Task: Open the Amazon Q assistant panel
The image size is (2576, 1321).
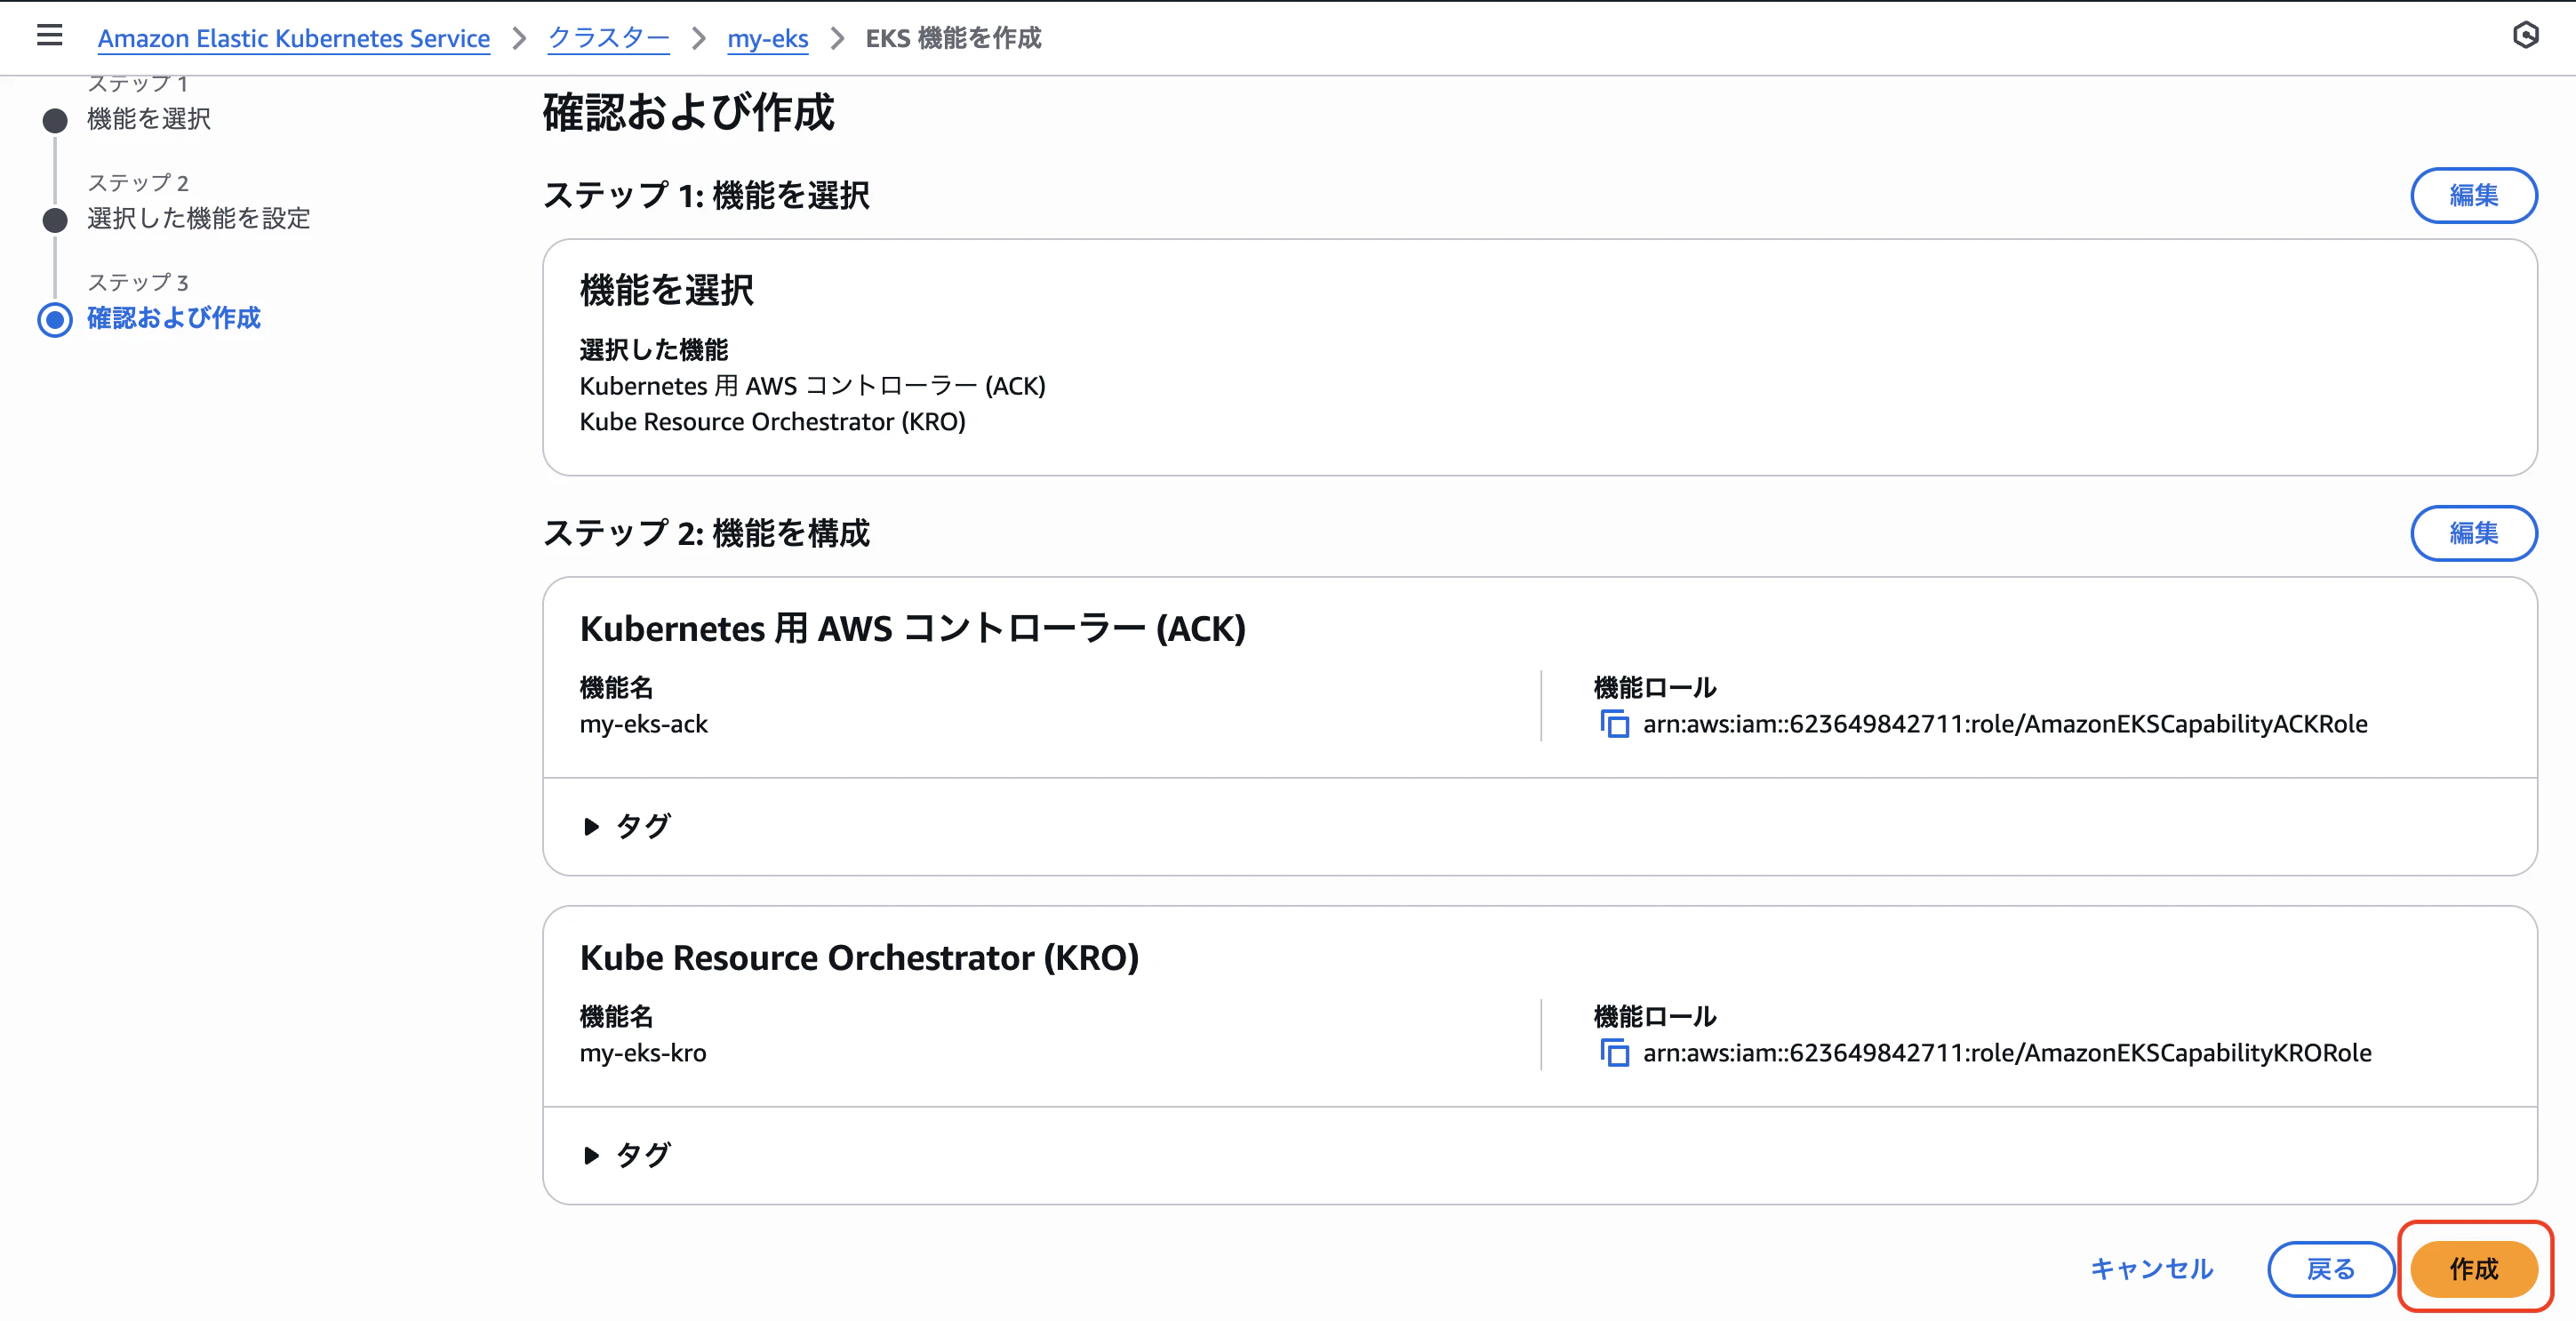Action: [2529, 36]
